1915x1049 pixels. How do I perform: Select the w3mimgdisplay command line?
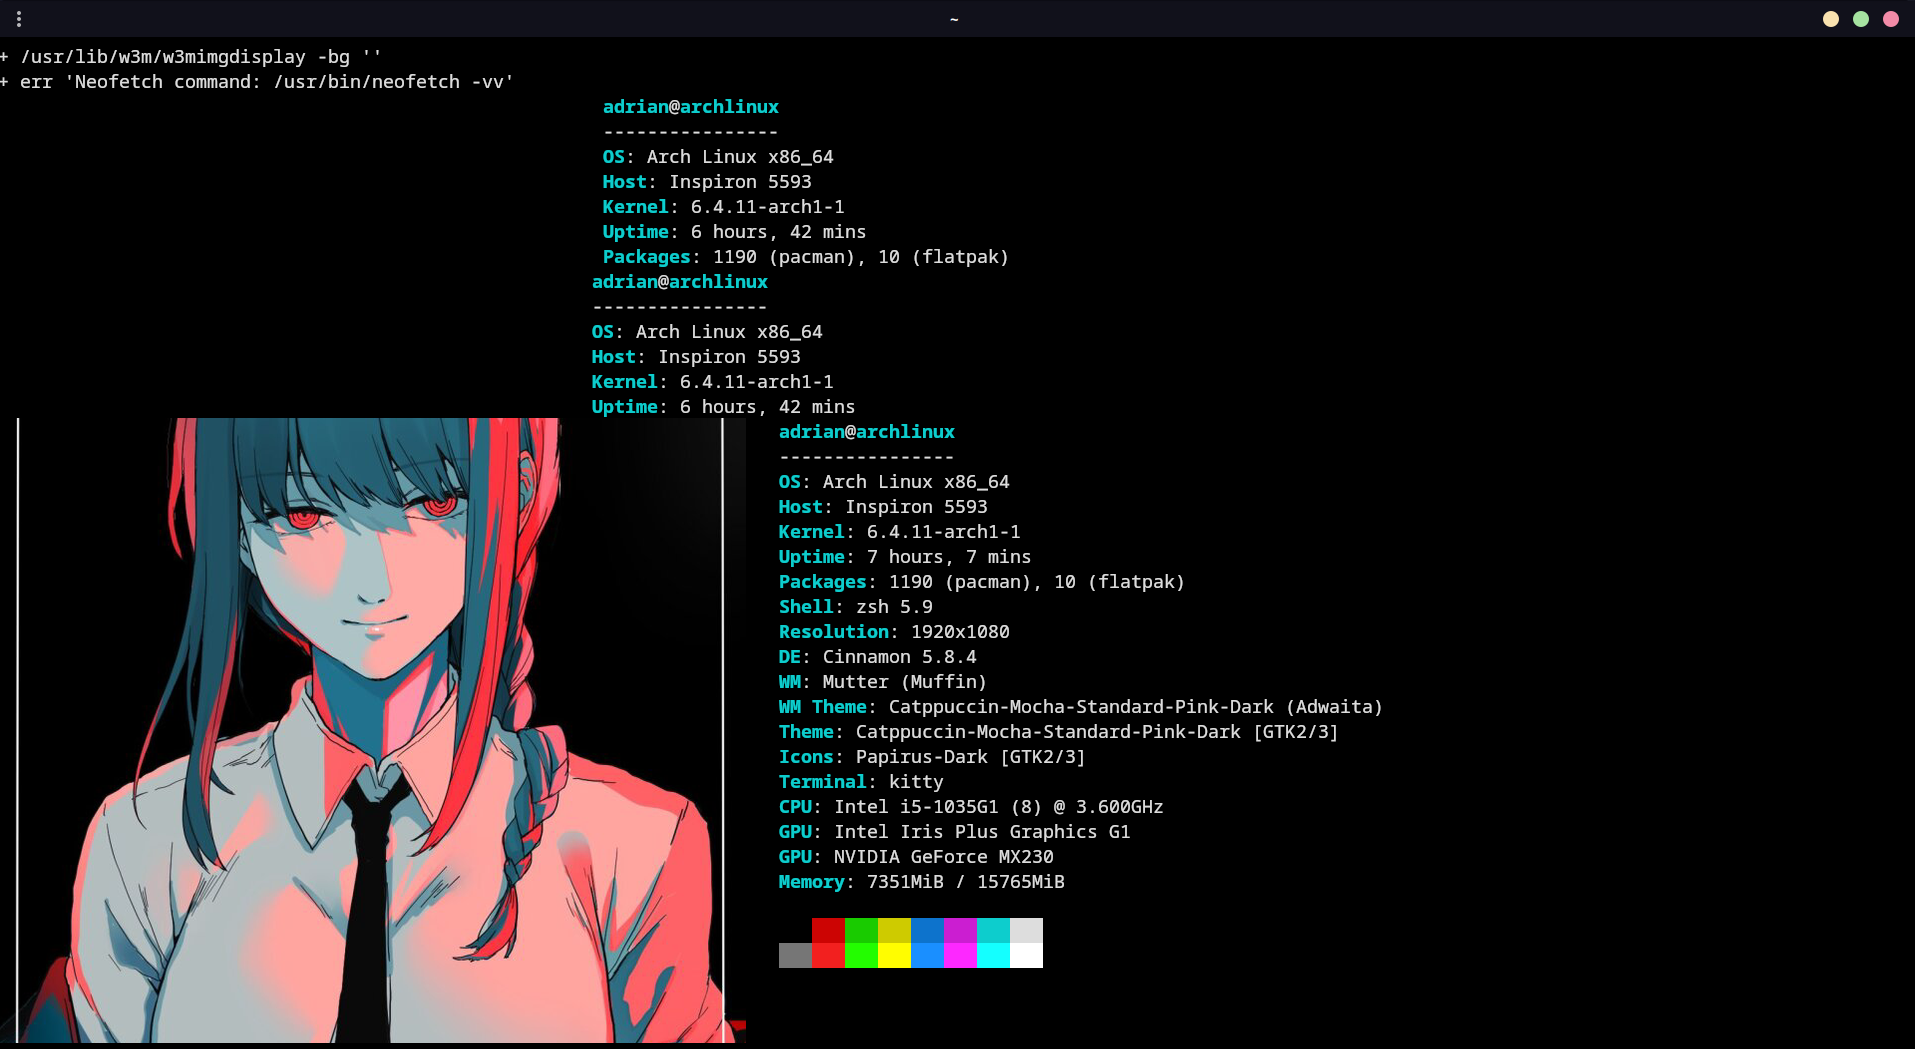pyautogui.click(x=192, y=57)
